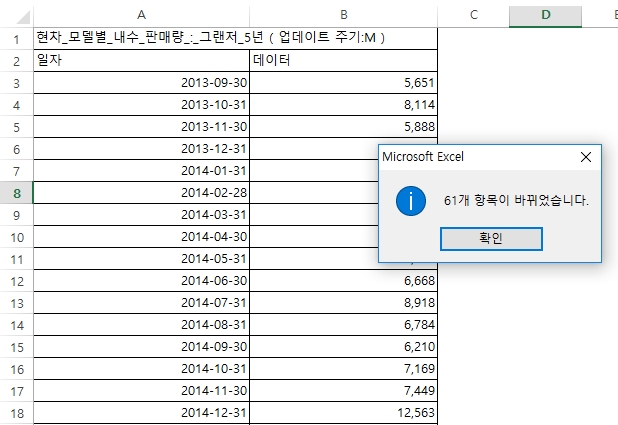The image size is (618, 425).
Task: Select all cells with corner triangle
Action: point(23,17)
